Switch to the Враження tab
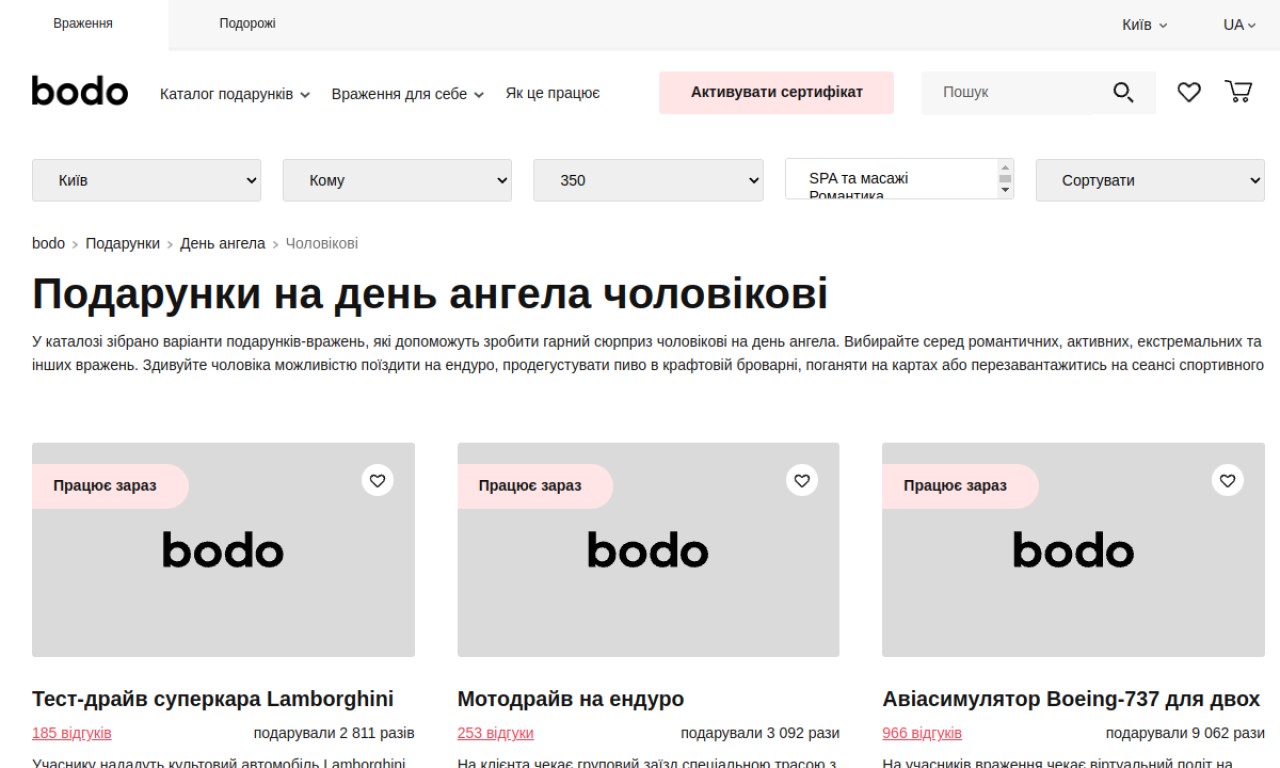The image size is (1280, 768). click(83, 24)
